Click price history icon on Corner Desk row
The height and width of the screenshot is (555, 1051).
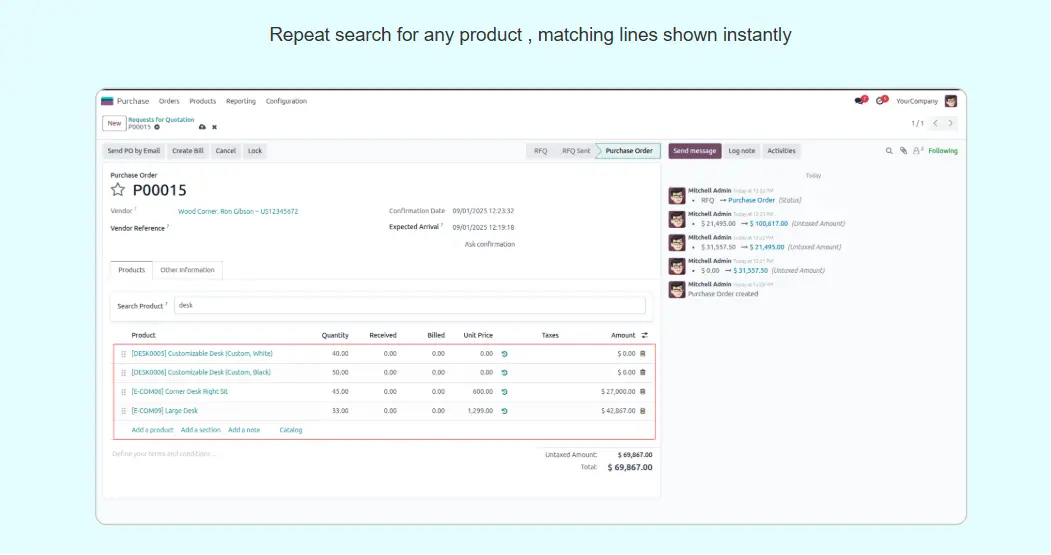pyautogui.click(x=504, y=392)
